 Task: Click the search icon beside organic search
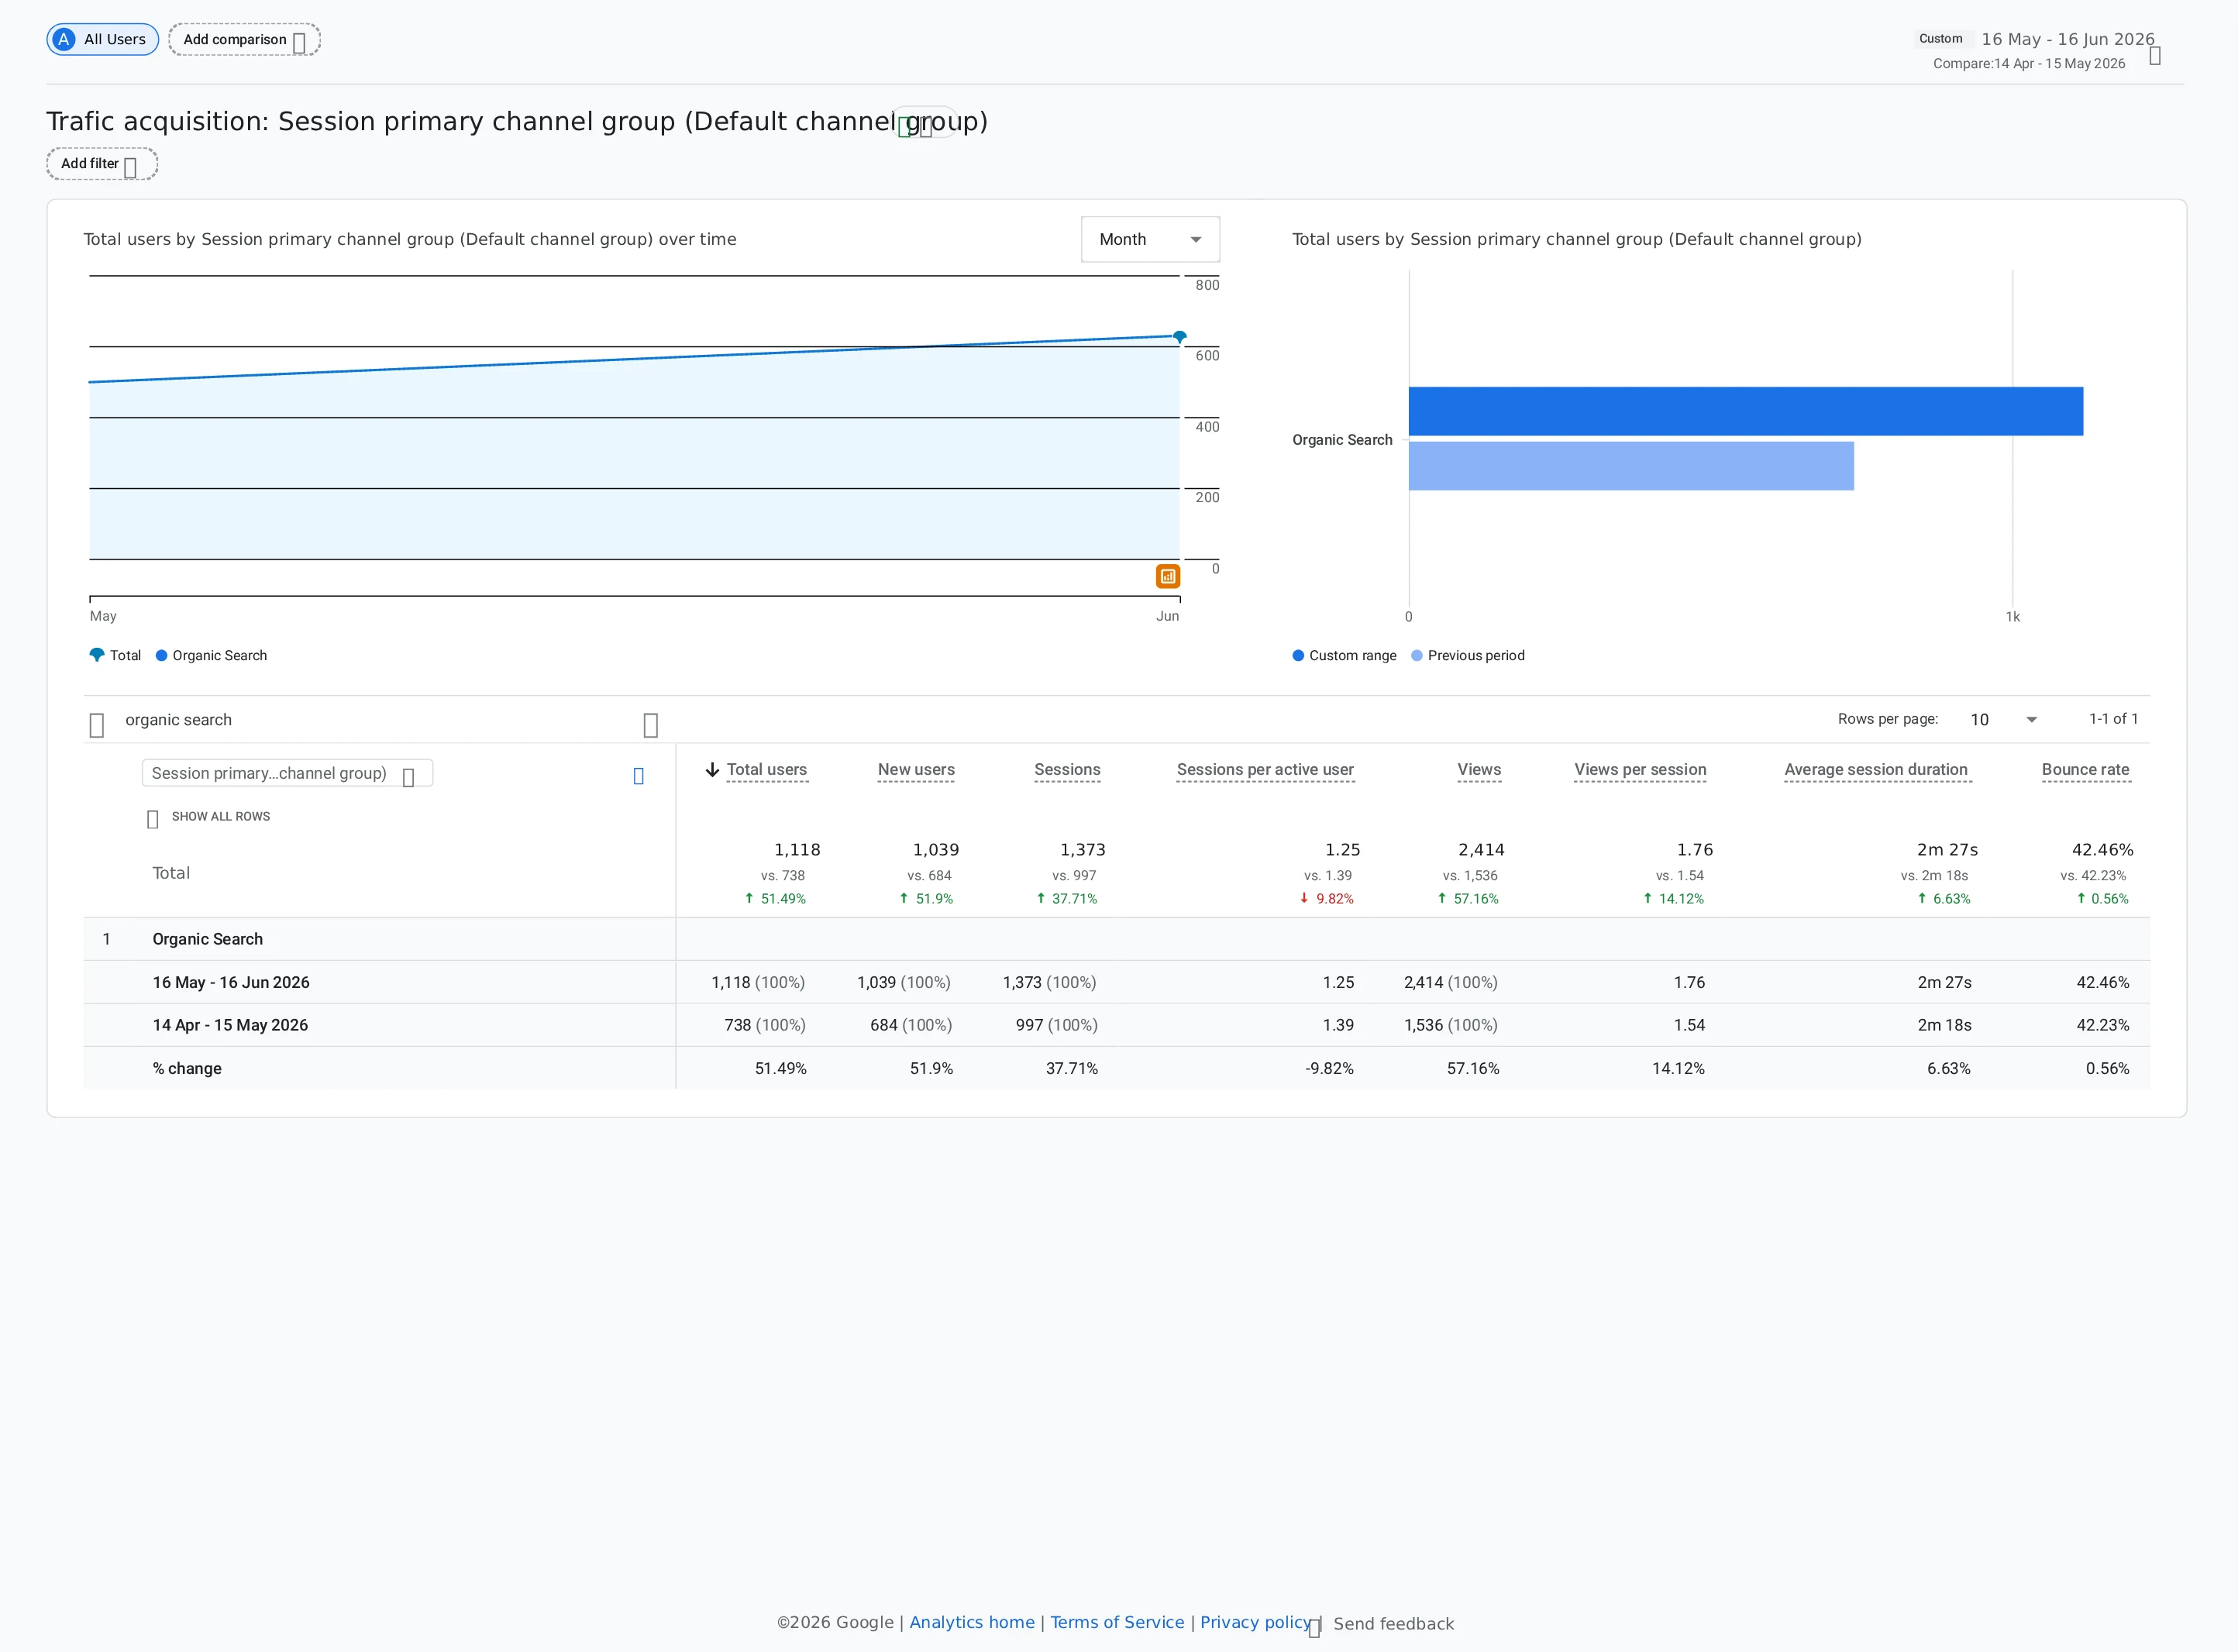(x=97, y=724)
